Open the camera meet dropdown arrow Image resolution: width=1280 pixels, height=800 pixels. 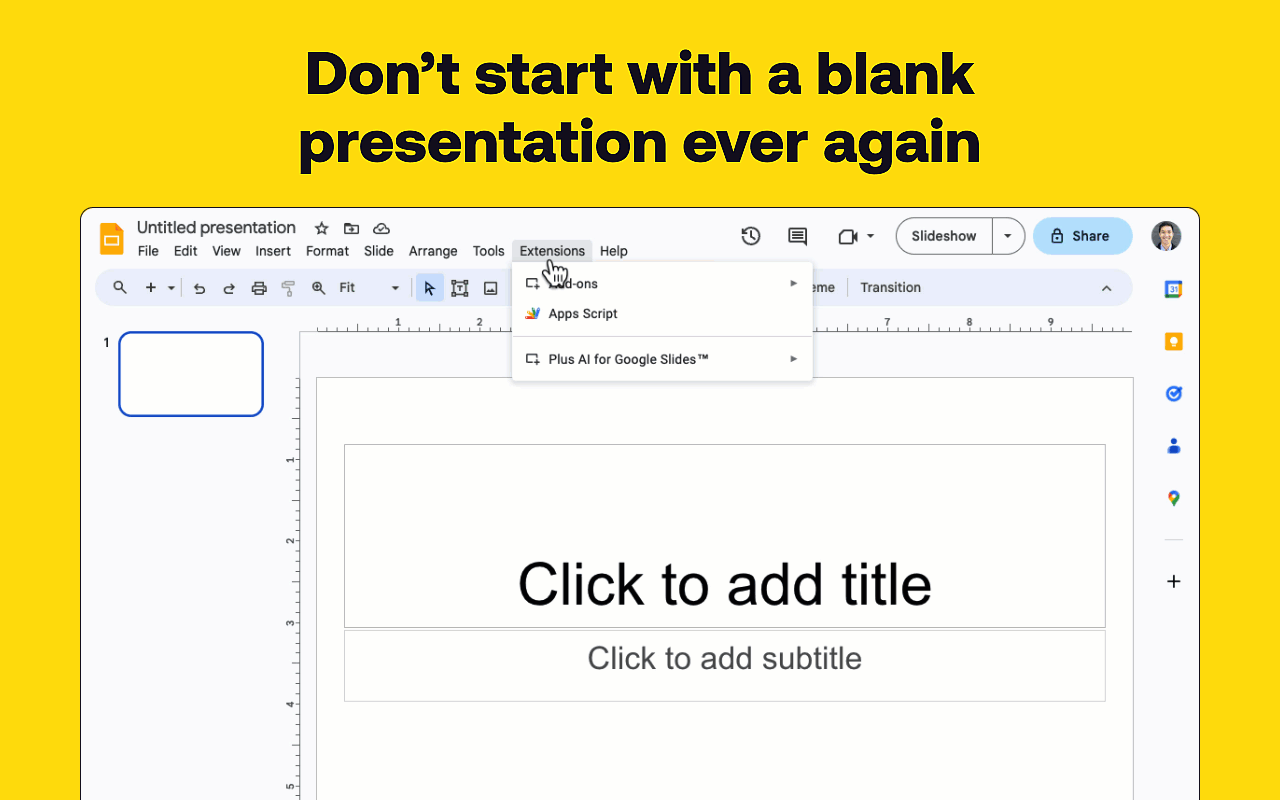click(x=870, y=236)
